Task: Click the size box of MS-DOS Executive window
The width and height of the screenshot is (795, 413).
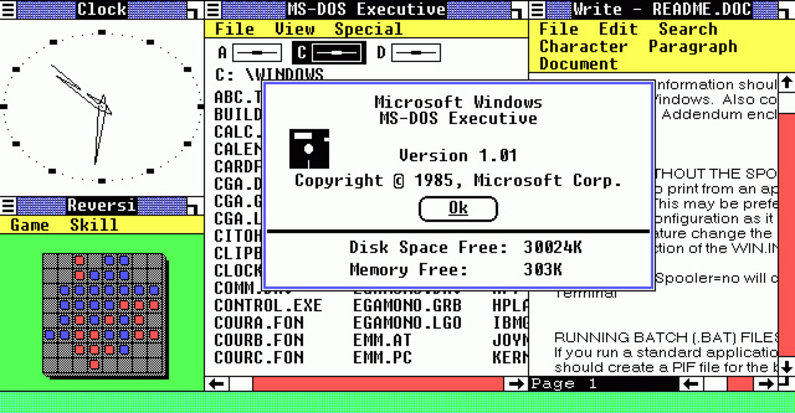Action: [519, 10]
